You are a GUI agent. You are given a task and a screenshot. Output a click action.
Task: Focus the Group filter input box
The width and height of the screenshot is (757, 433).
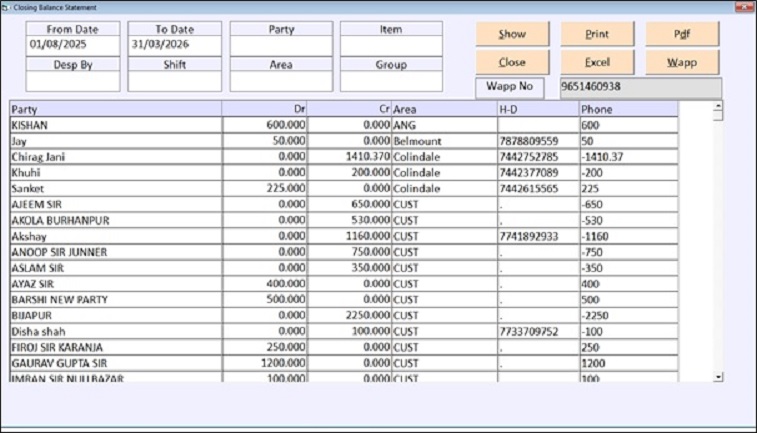pyautogui.click(x=391, y=81)
